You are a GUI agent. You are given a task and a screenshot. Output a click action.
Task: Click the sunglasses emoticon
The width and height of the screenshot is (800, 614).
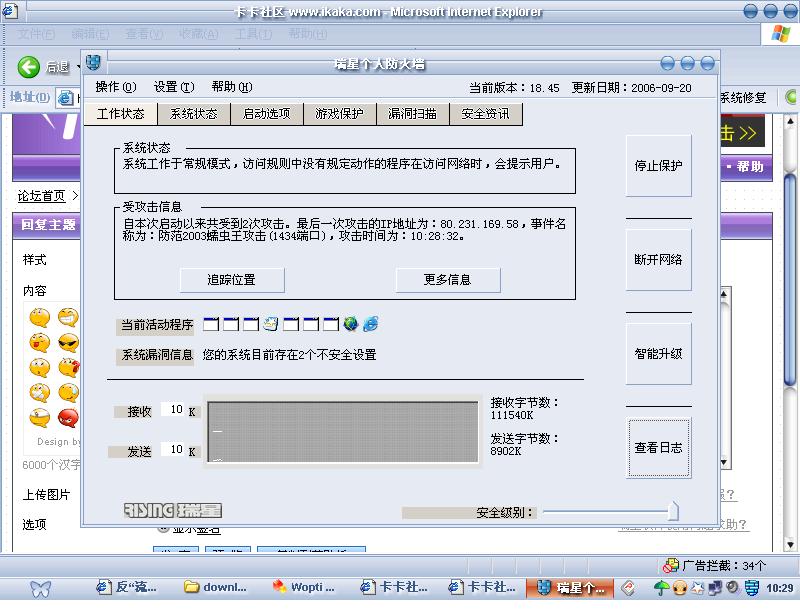(68, 342)
